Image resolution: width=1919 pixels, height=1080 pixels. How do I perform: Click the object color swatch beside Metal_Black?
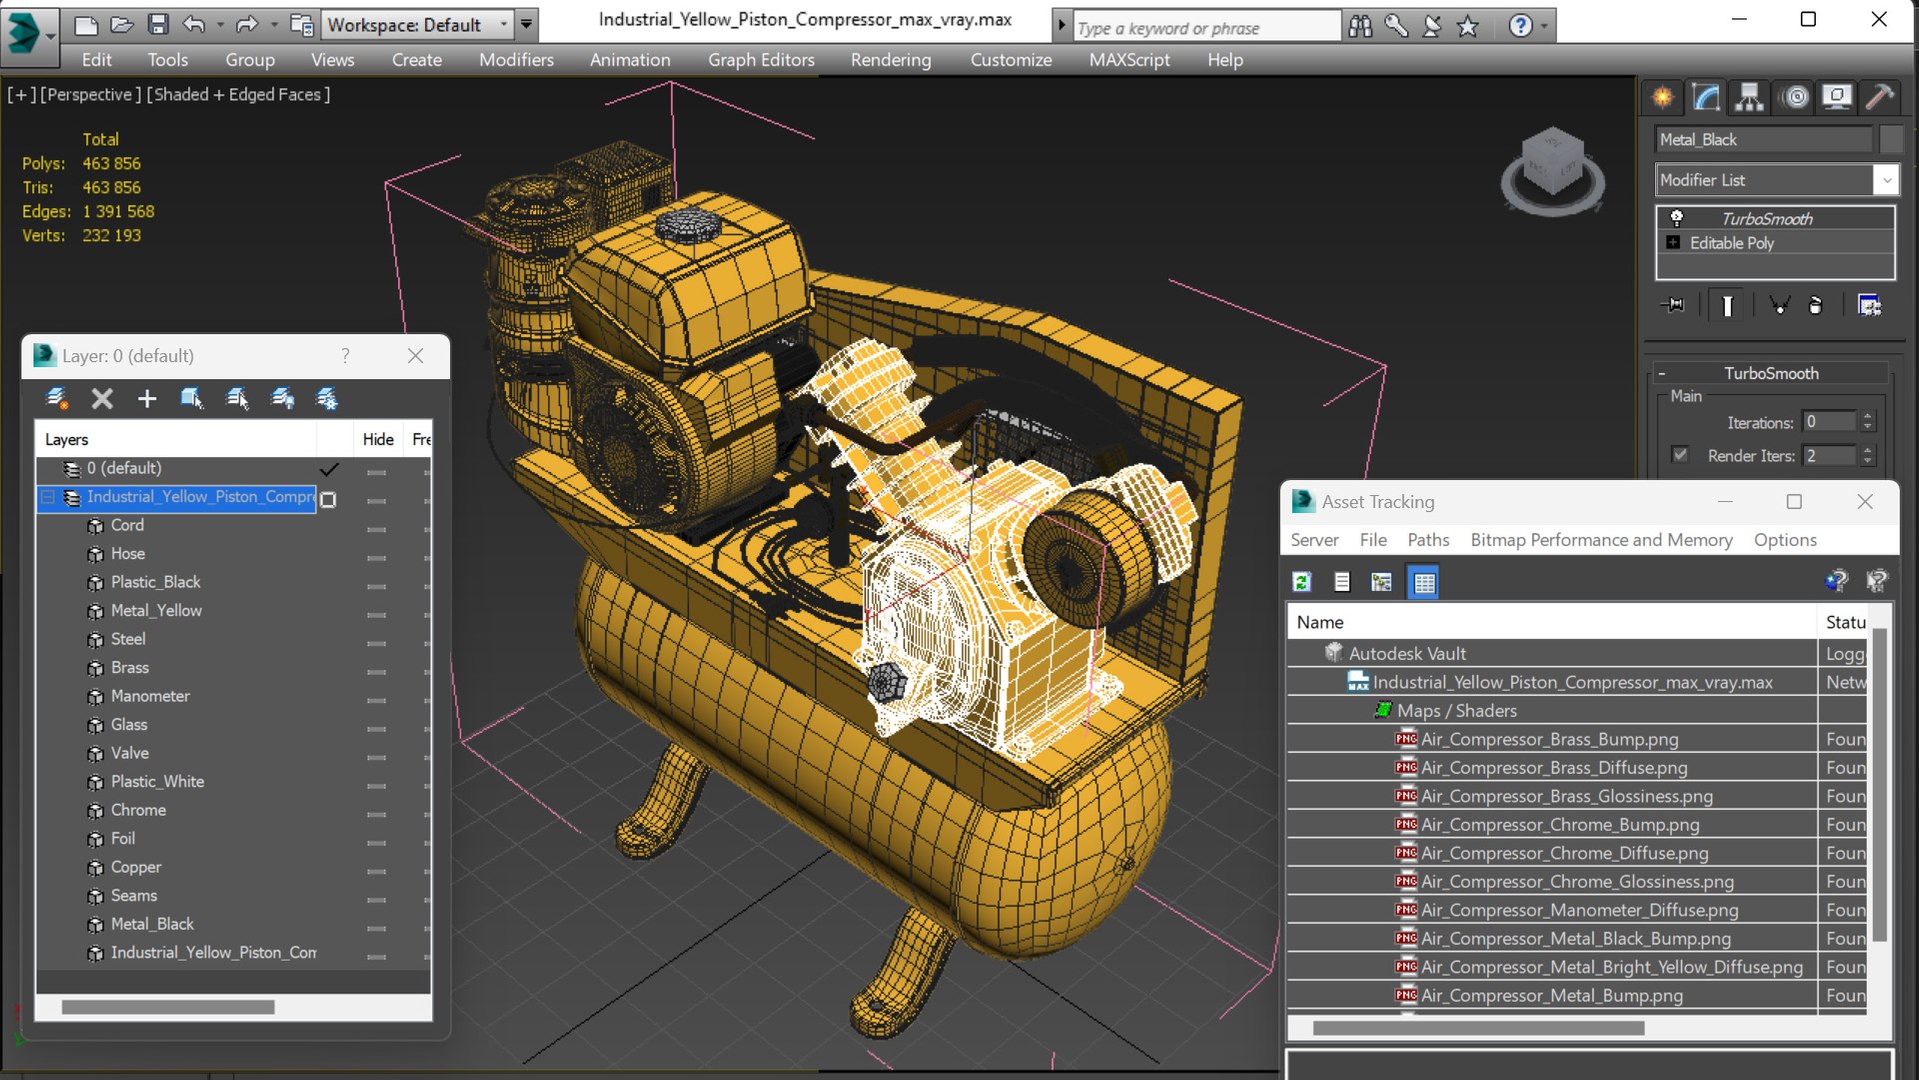[x=1890, y=140]
